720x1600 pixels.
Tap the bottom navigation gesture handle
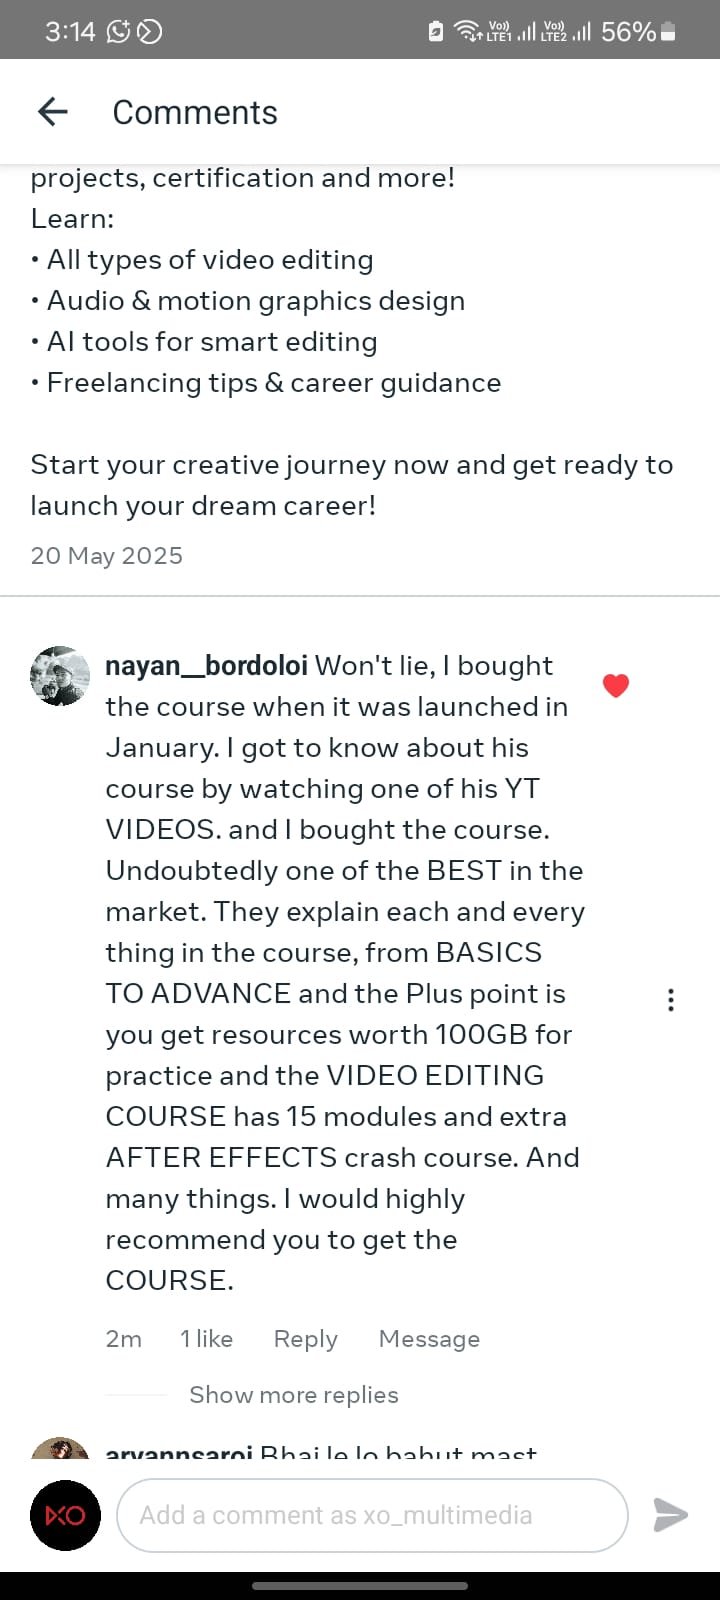point(360,1585)
